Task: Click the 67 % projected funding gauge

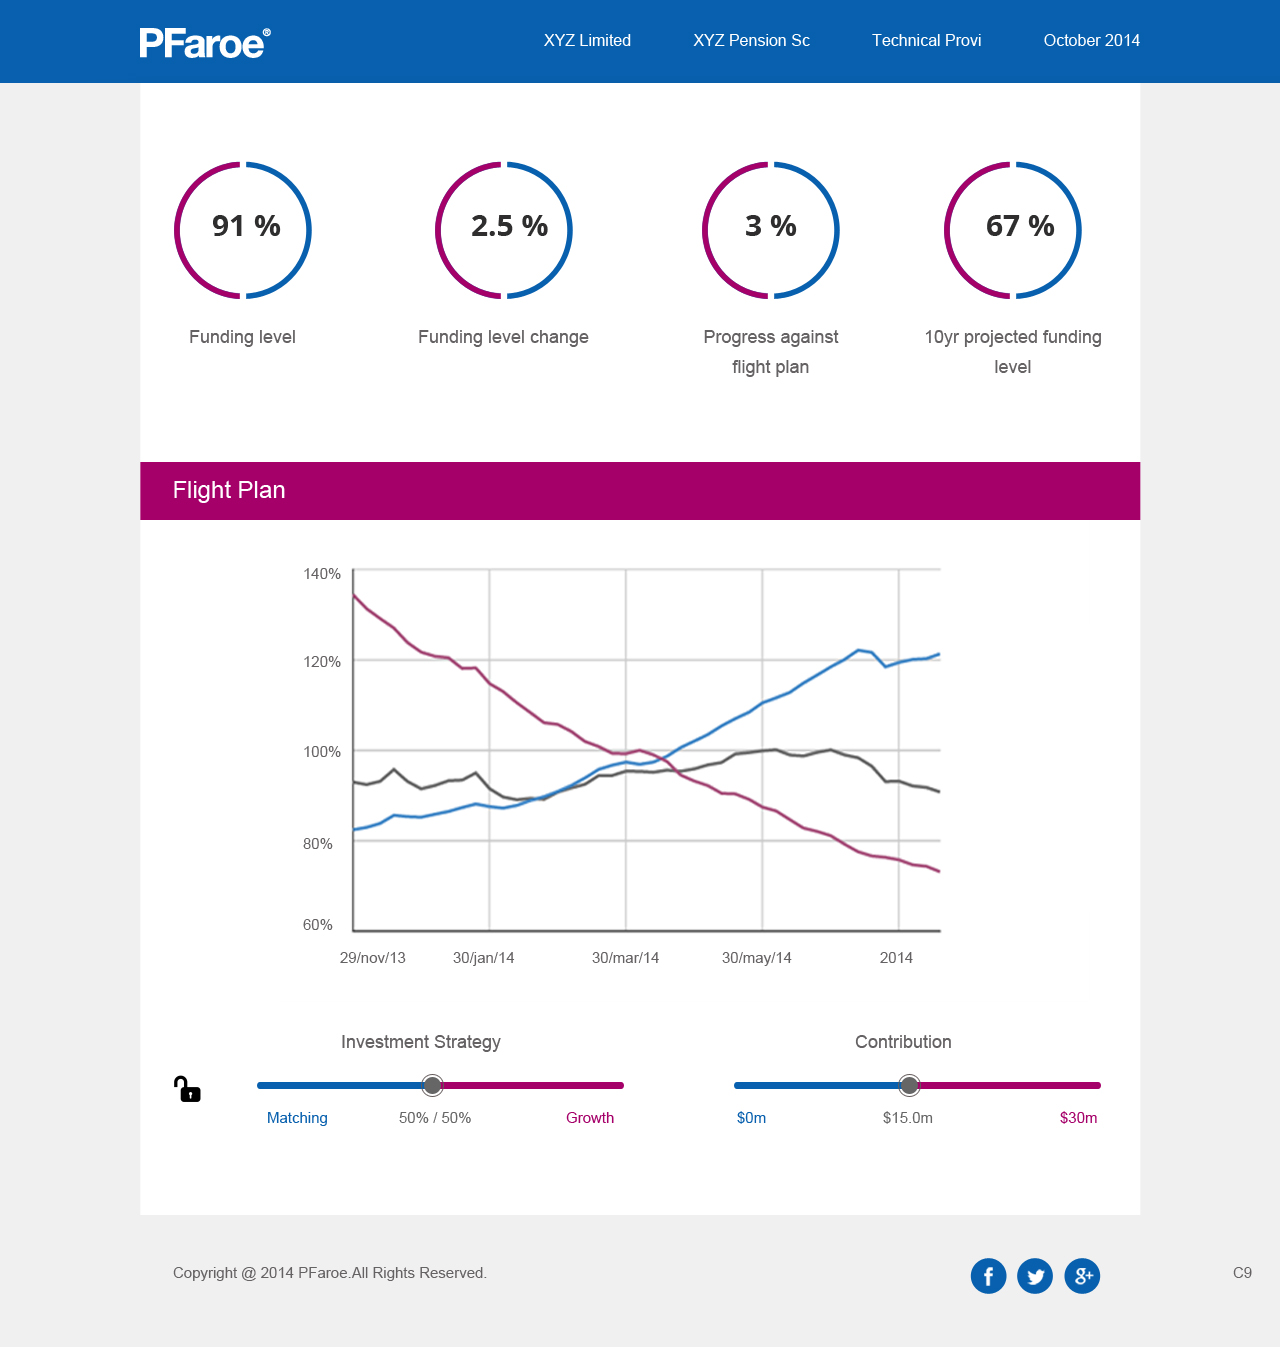Action: coord(1013,230)
